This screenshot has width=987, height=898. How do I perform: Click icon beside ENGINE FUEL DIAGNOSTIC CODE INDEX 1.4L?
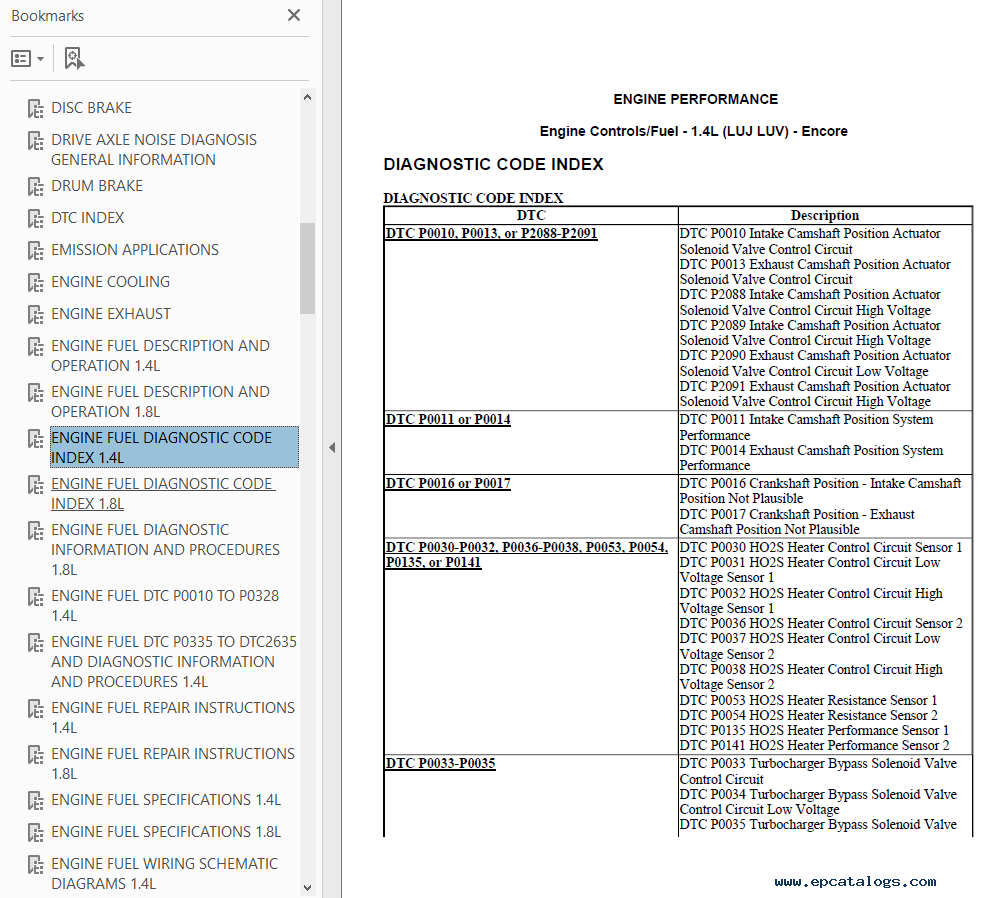point(35,439)
